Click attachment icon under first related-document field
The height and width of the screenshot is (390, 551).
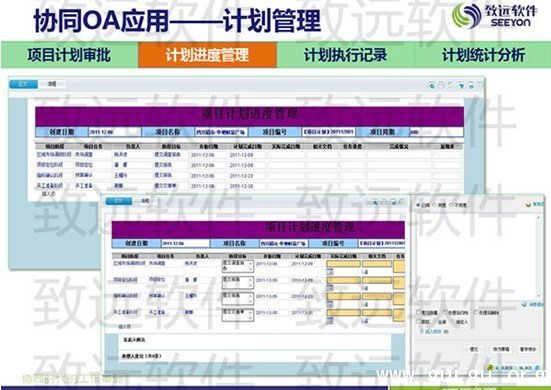point(365,272)
